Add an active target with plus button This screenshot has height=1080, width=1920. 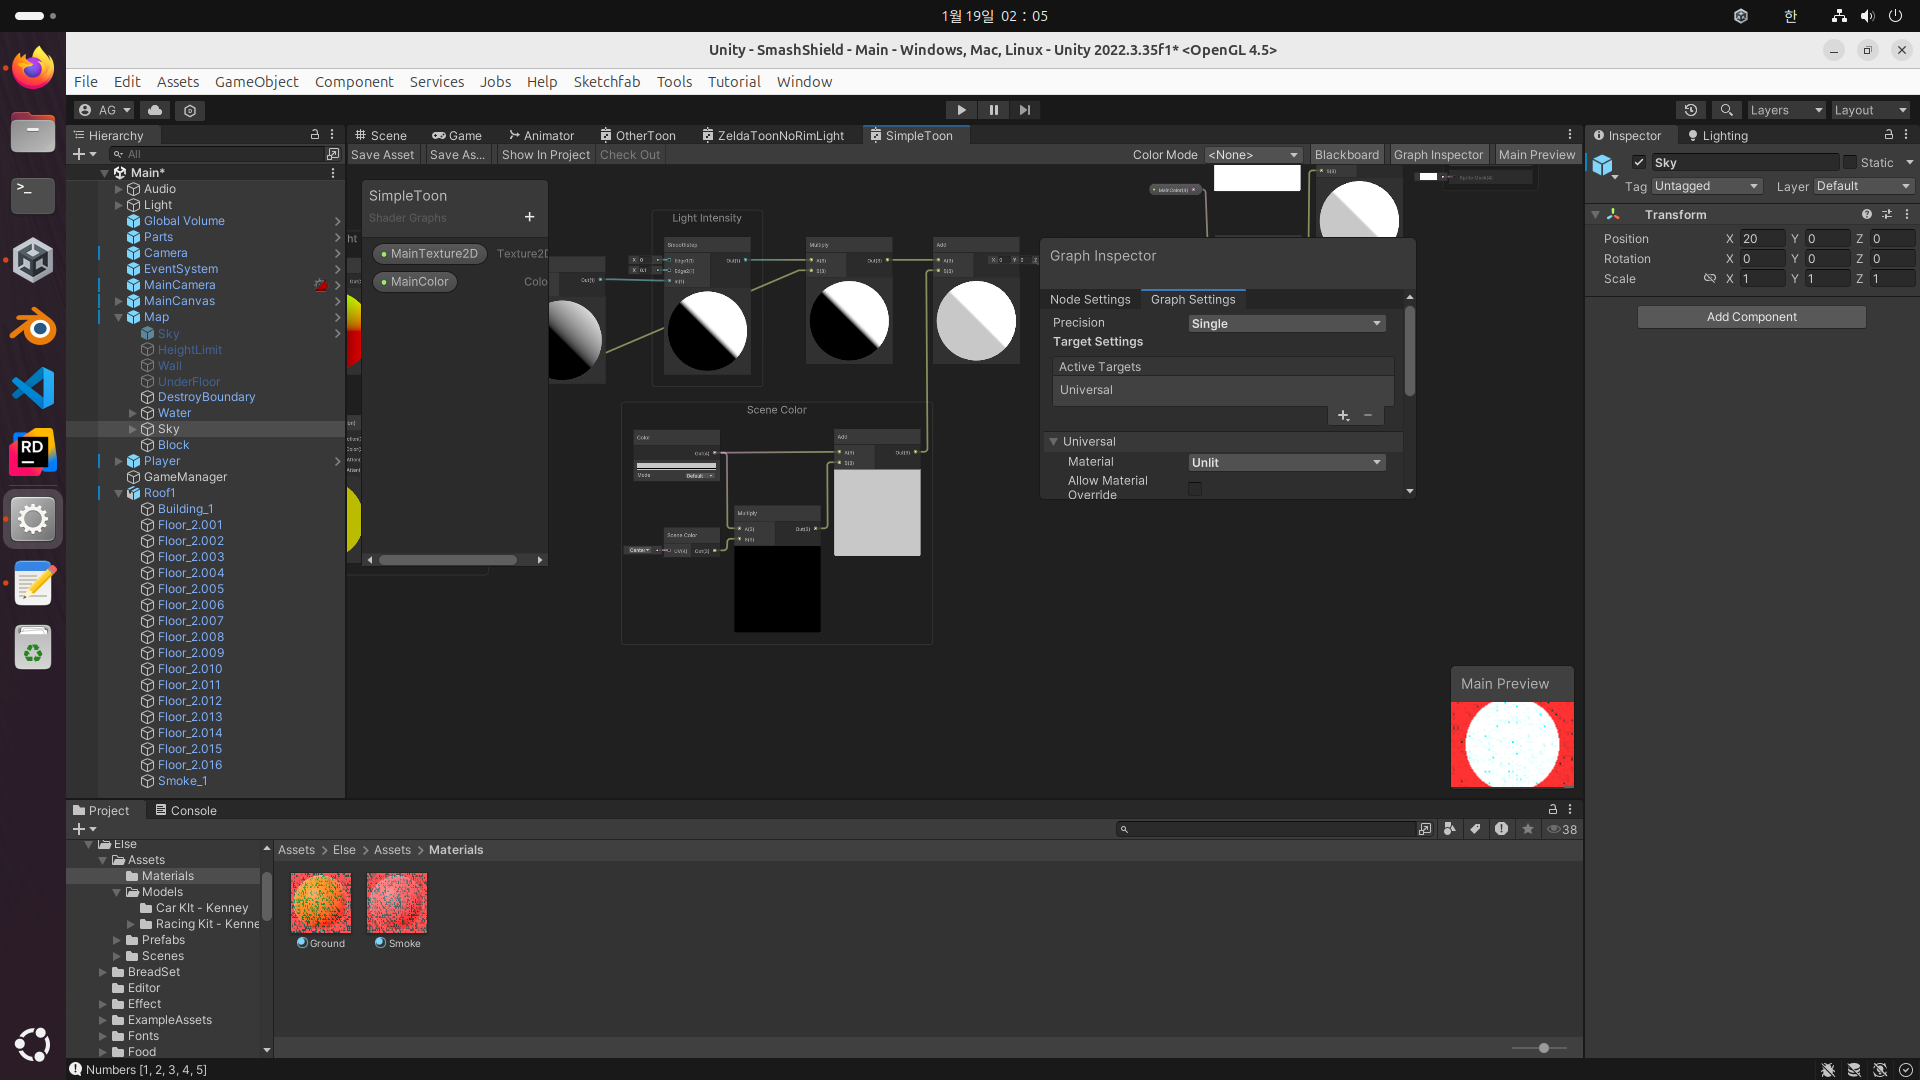coord(1343,416)
